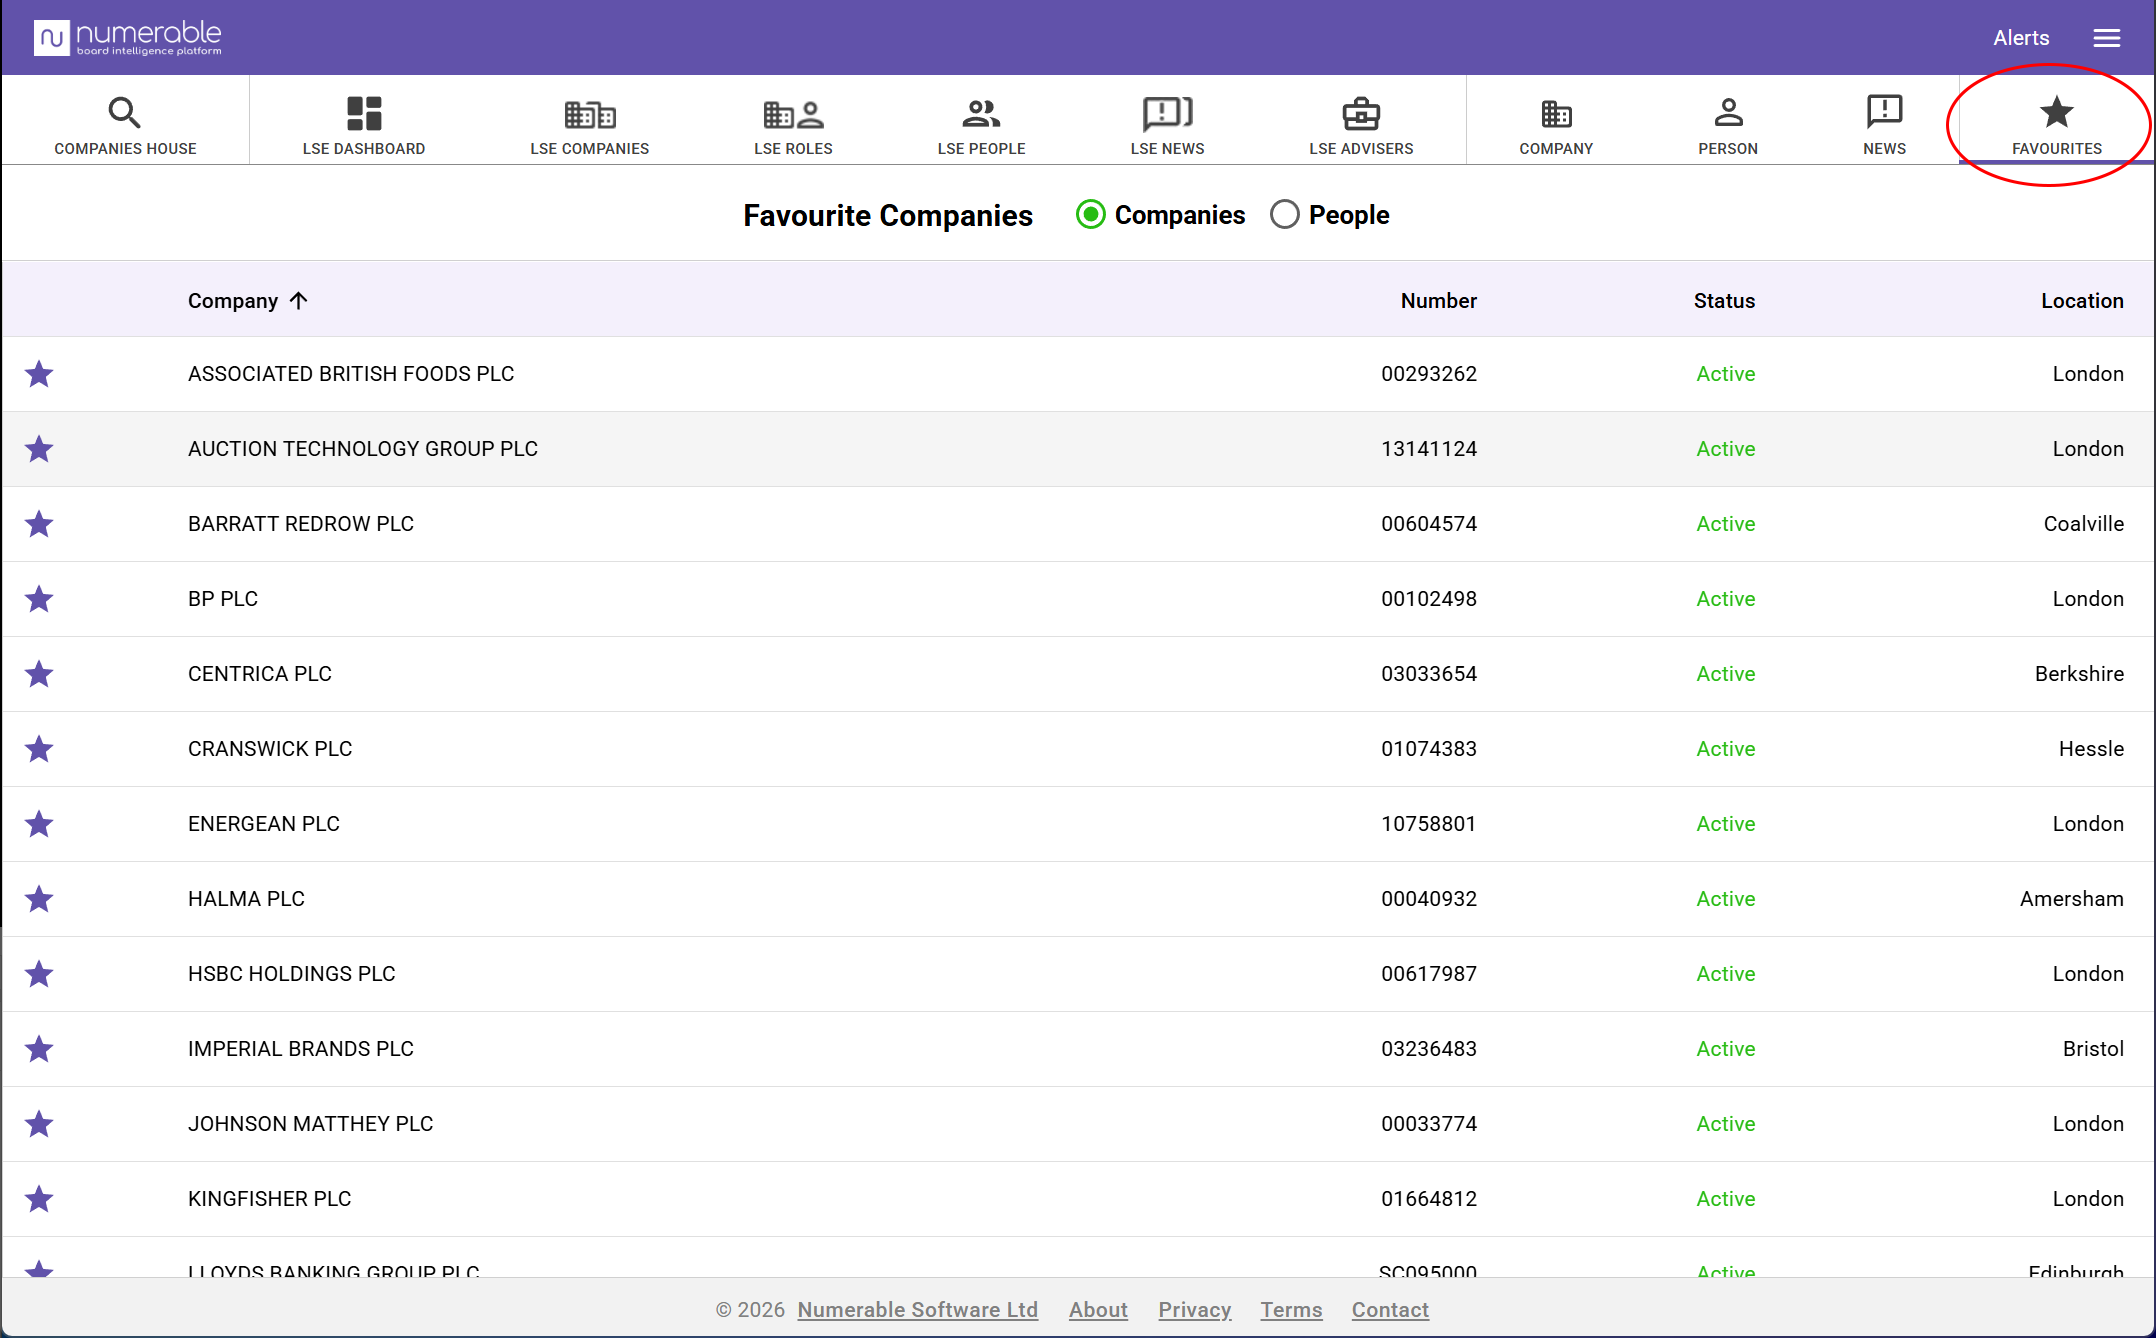Unfavourite Kingfisher PLC star

tap(39, 1199)
